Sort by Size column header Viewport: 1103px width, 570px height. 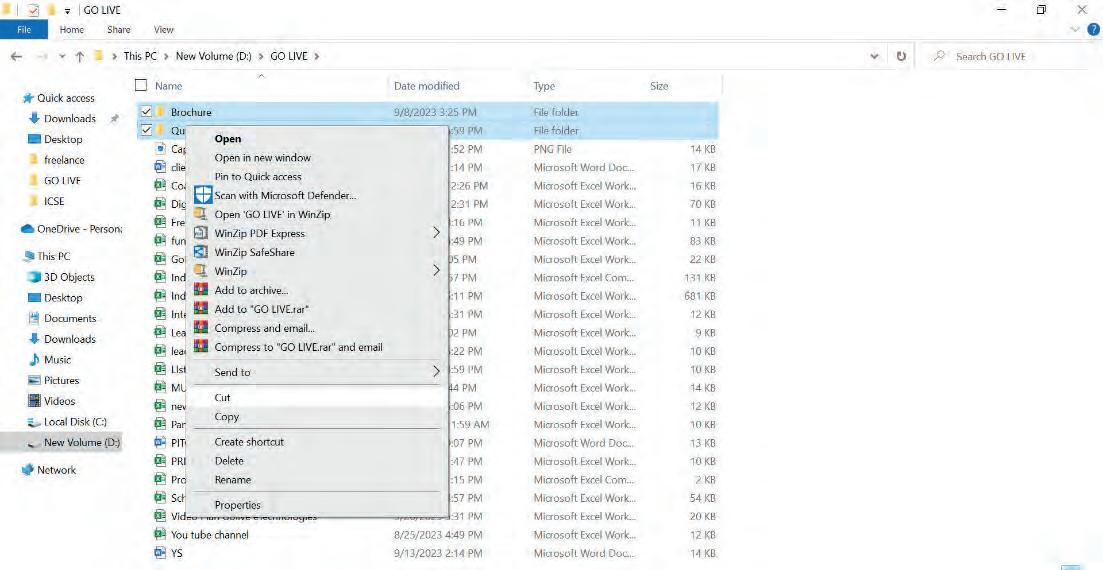click(x=659, y=86)
